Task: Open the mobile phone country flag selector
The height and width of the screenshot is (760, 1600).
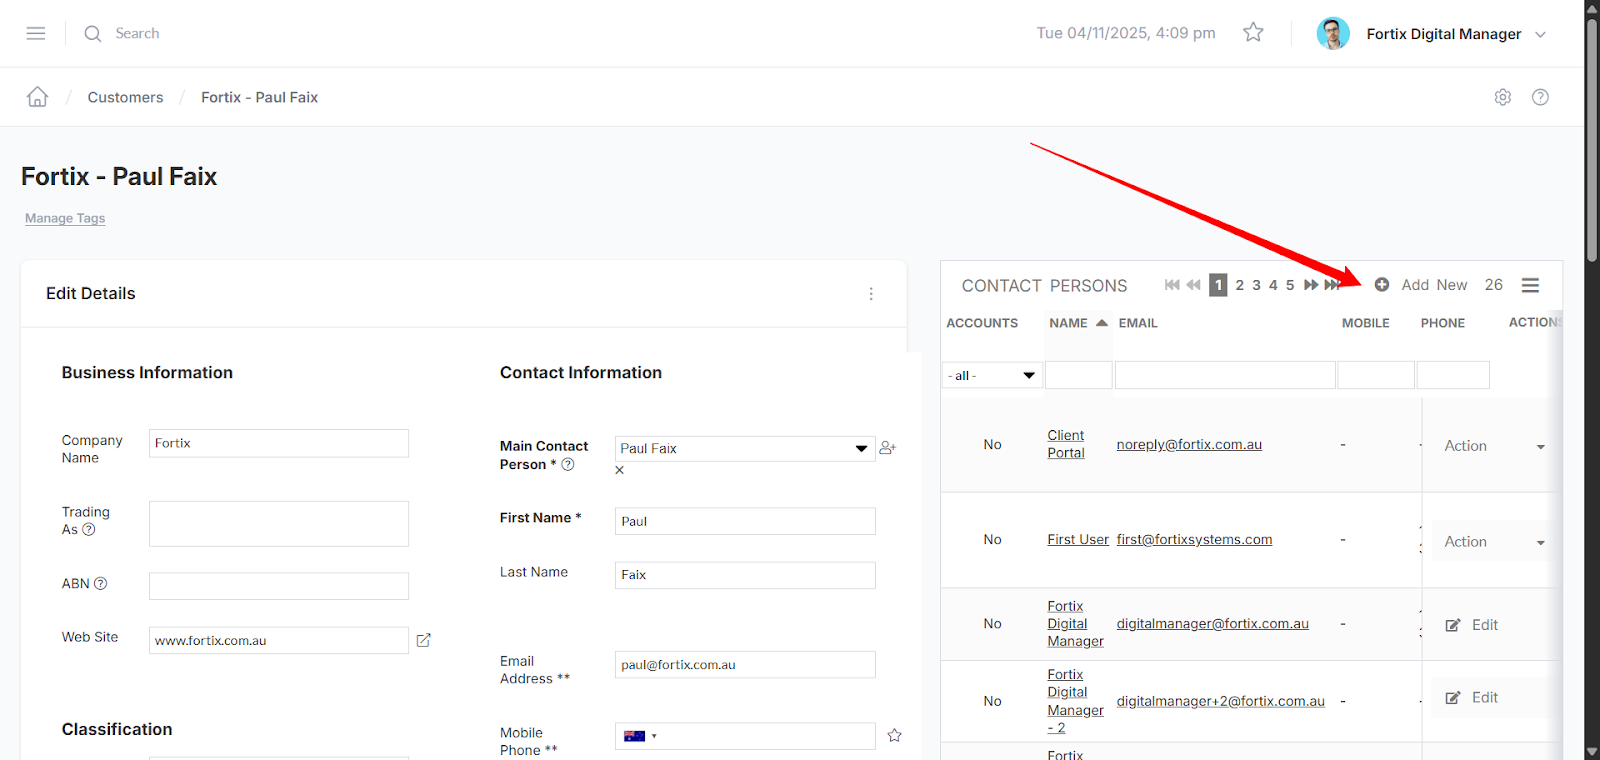Action: click(x=640, y=736)
